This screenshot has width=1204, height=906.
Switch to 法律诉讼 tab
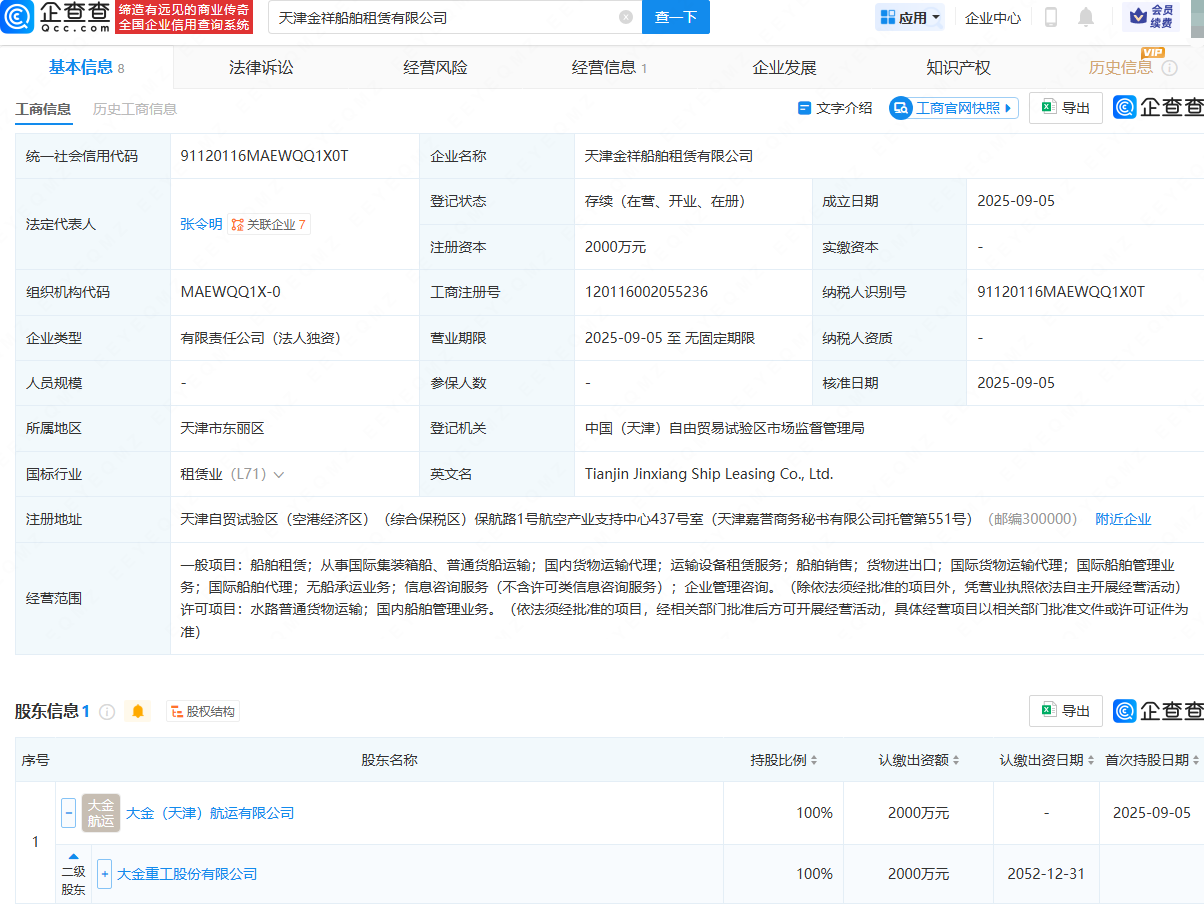pos(261,67)
